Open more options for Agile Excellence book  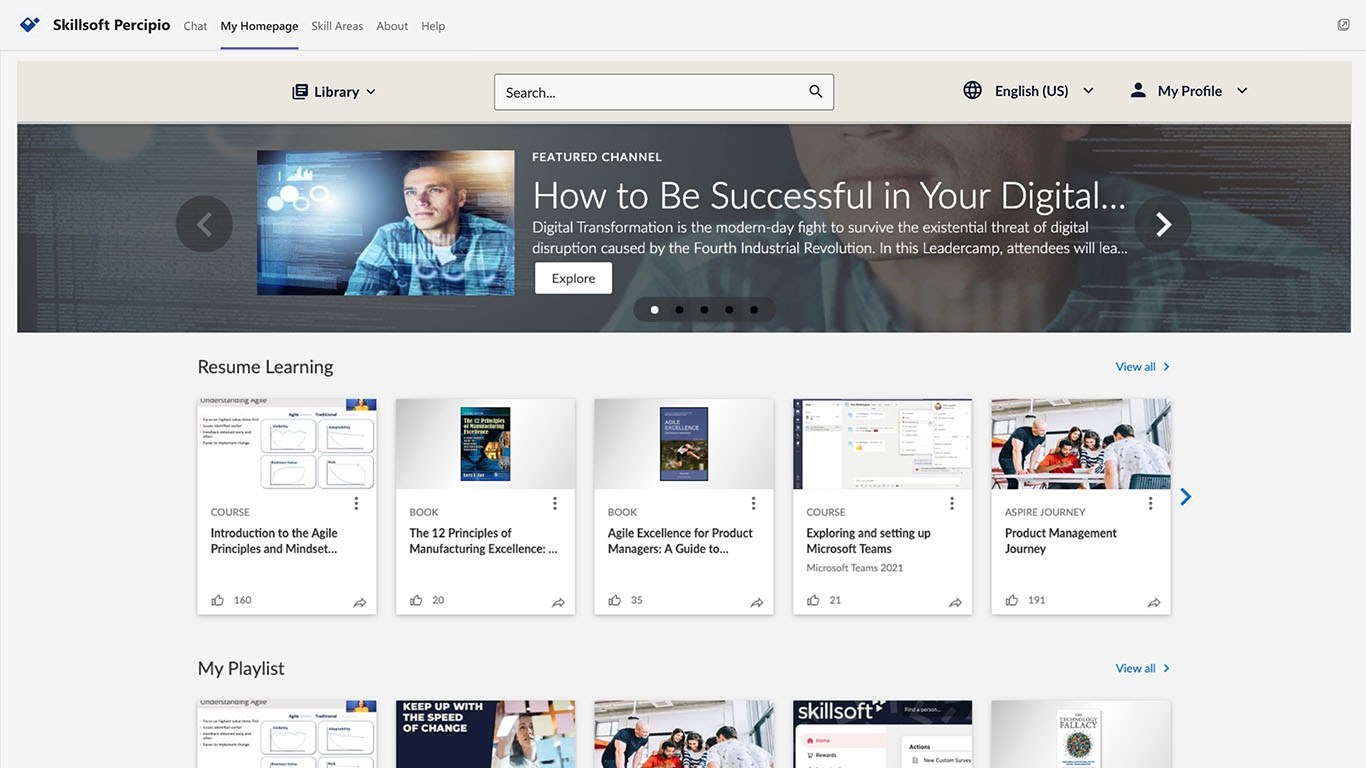point(753,503)
